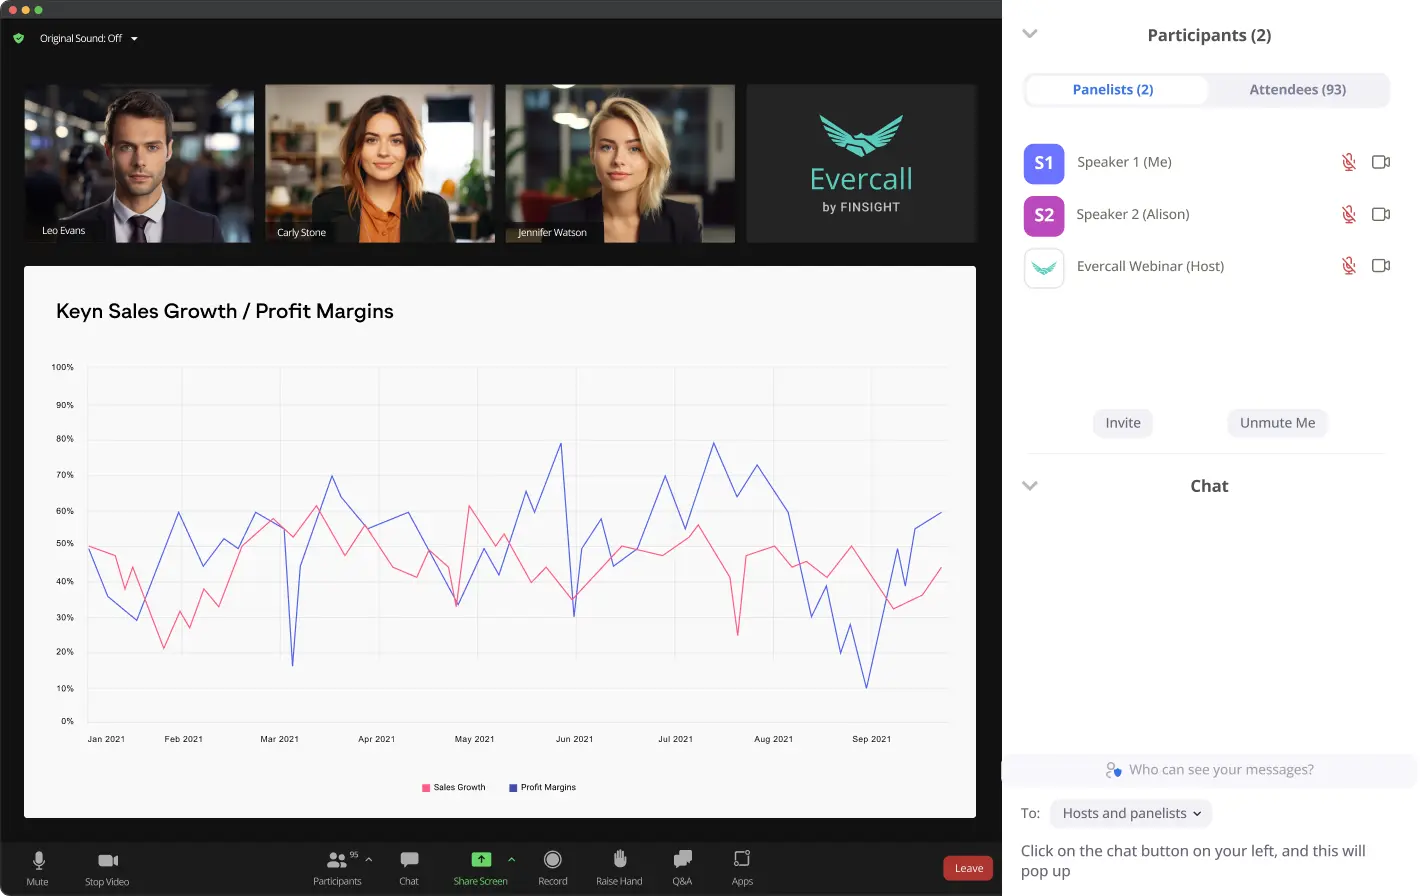The height and width of the screenshot is (896, 1420).
Task: Collapse the Chat section chevron
Action: click(1030, 486)
